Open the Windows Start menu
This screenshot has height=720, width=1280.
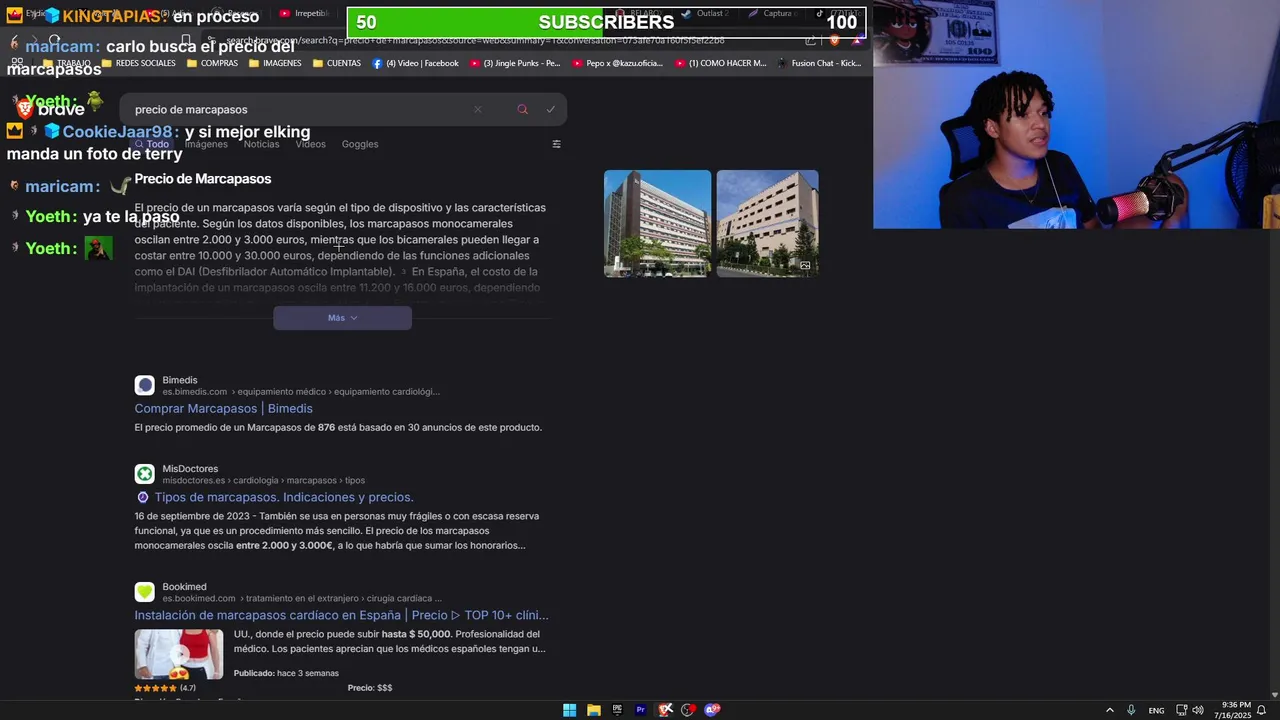[569, 710]
